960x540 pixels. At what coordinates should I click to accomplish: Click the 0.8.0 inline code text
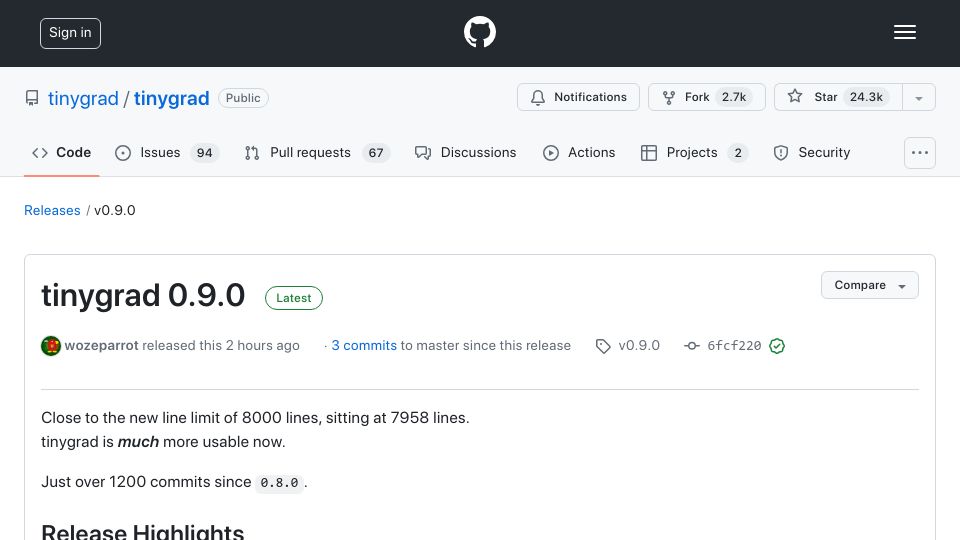click(279, 482)
